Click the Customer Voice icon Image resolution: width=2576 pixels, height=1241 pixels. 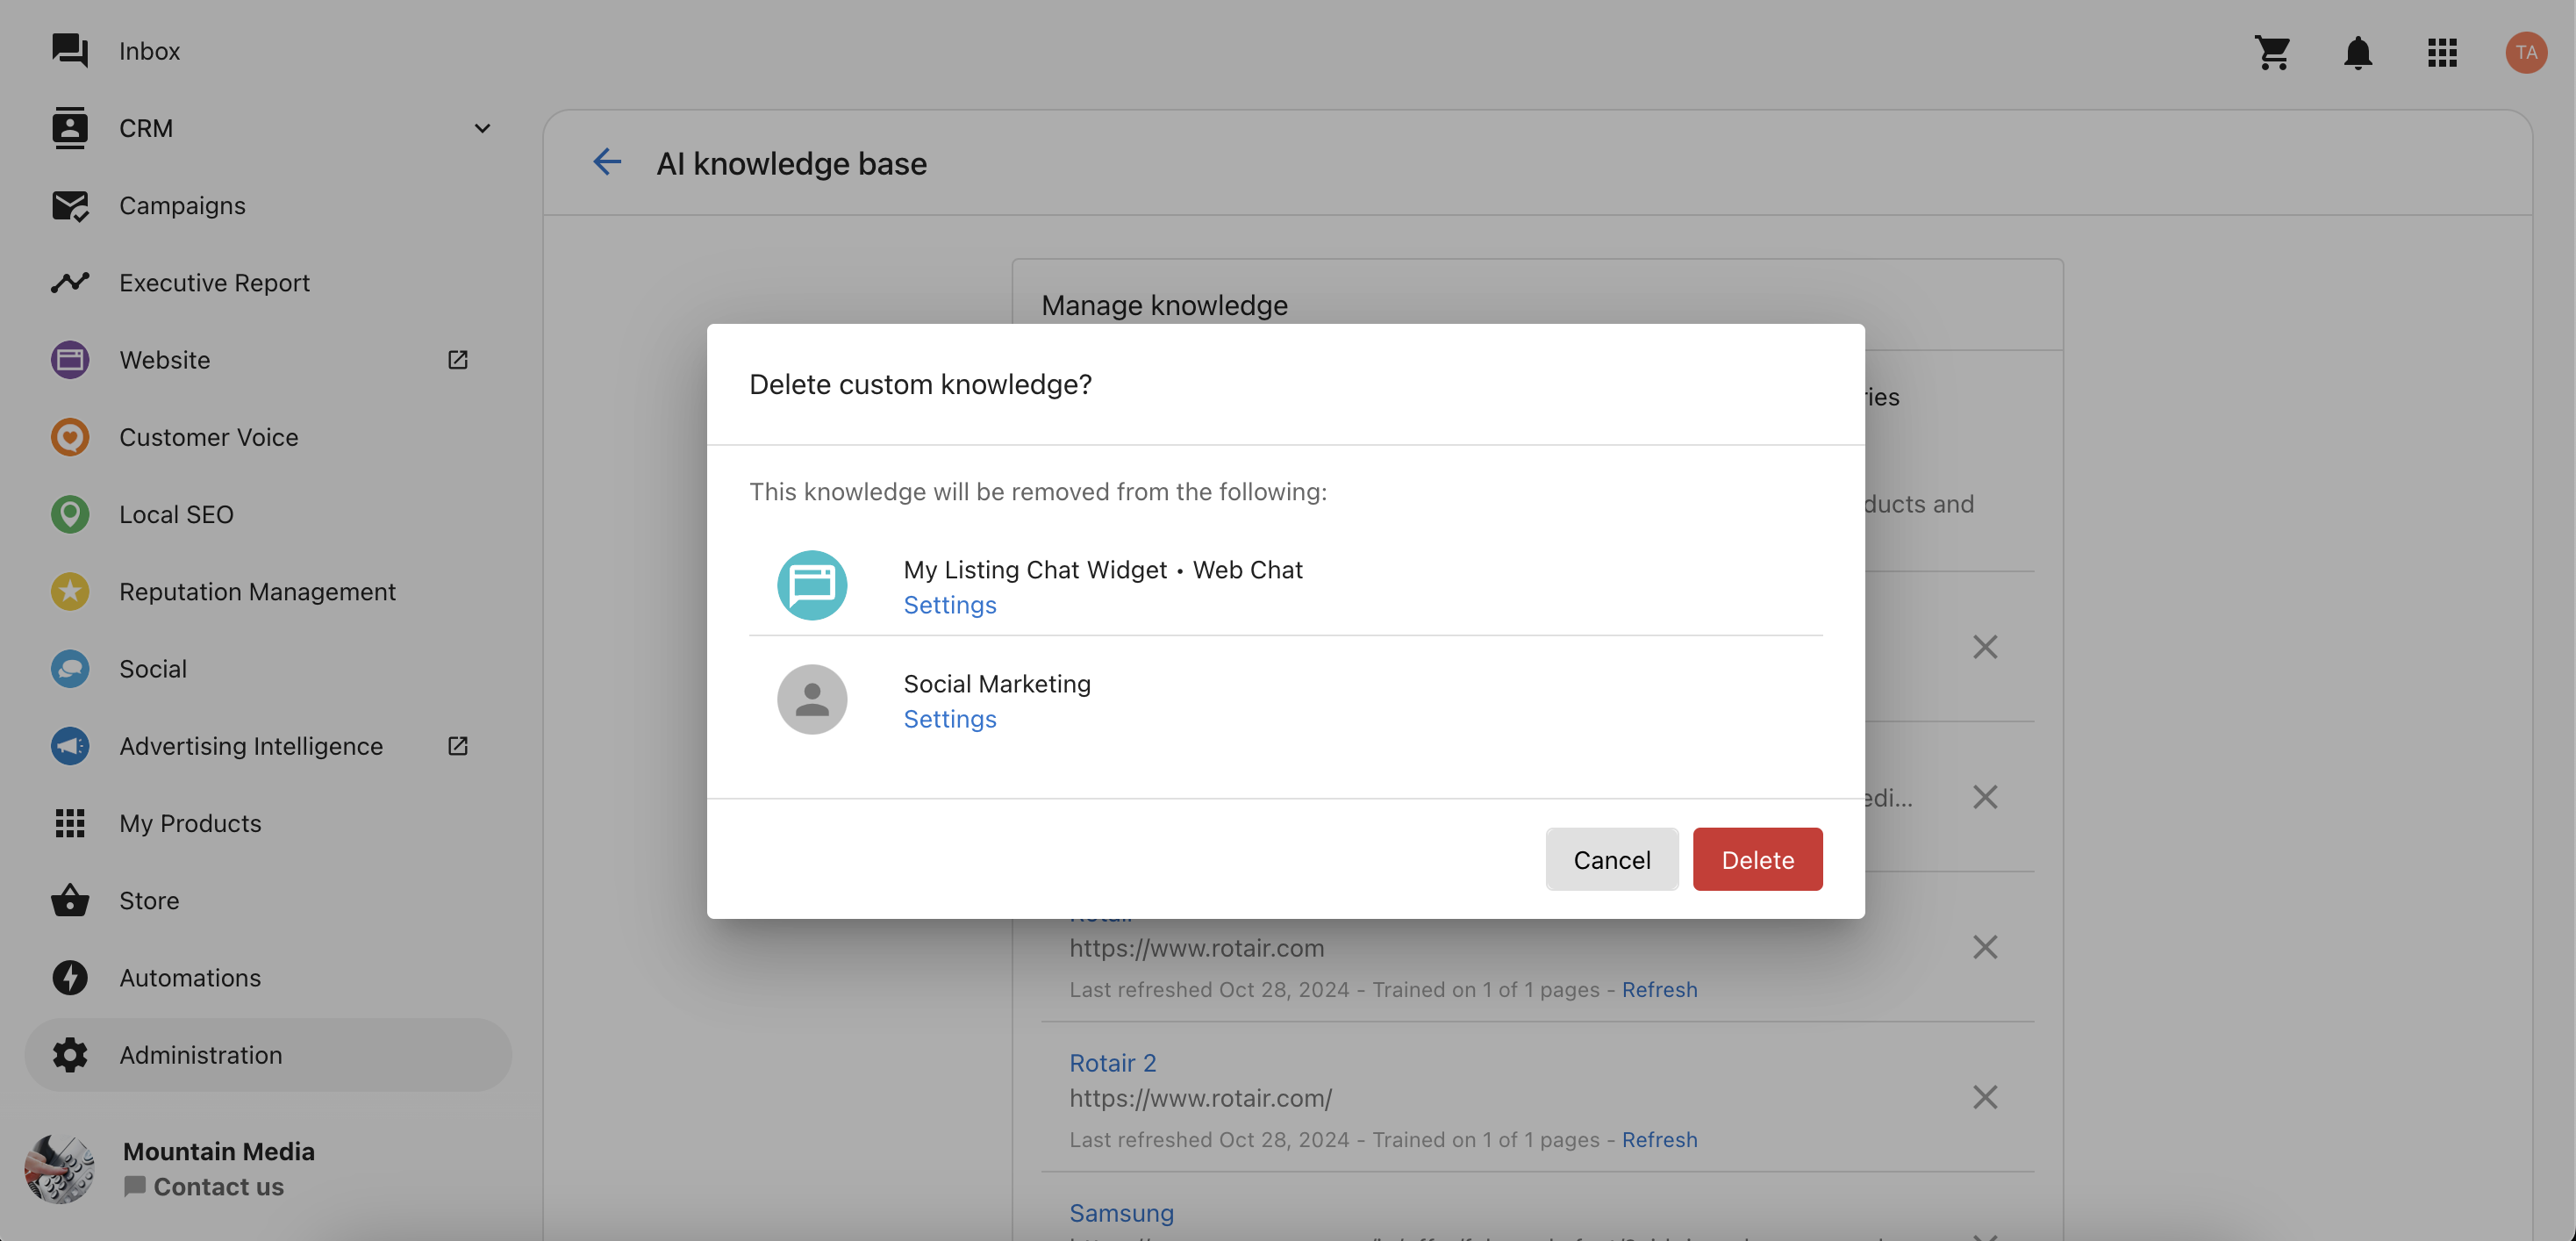[x=70, y=437]
